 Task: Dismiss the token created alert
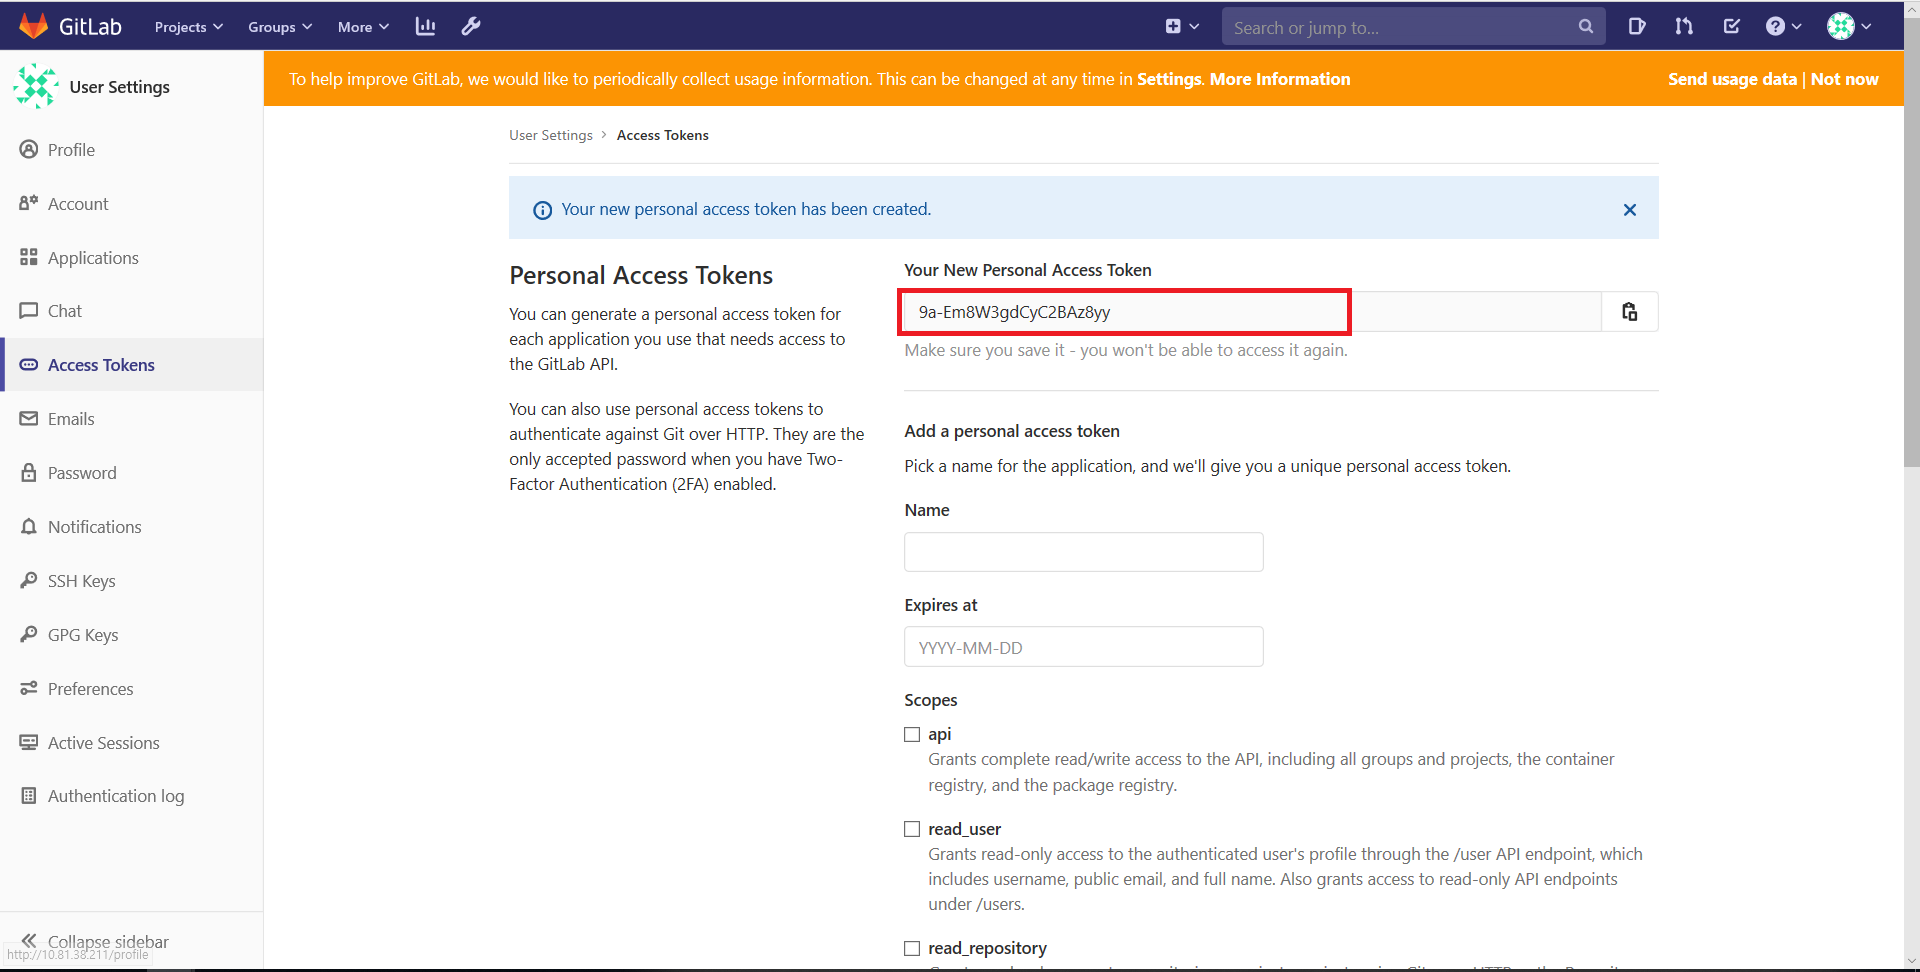pos(1630,210)
